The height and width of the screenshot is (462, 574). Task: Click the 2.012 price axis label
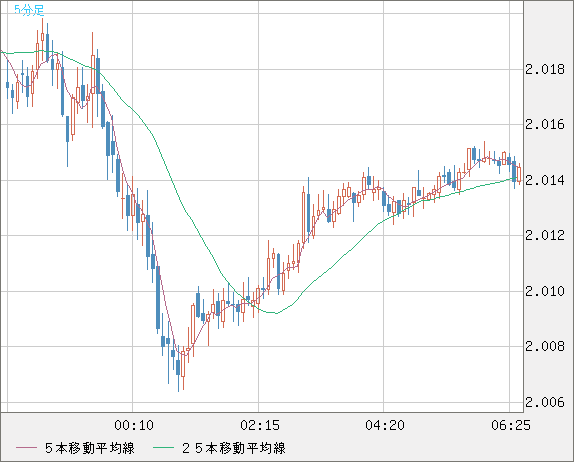pyautogui.click(x=545, y=235)
